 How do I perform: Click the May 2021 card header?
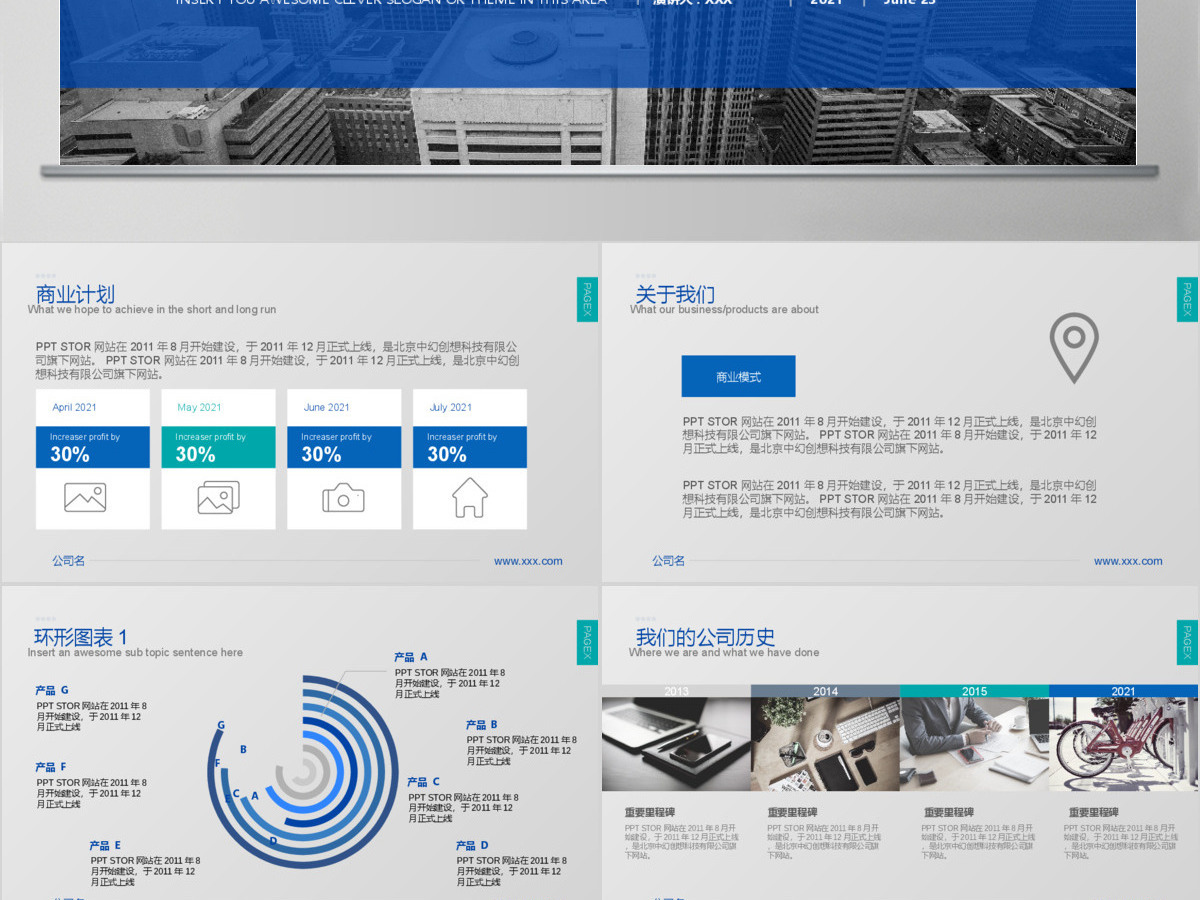(218, 408)
